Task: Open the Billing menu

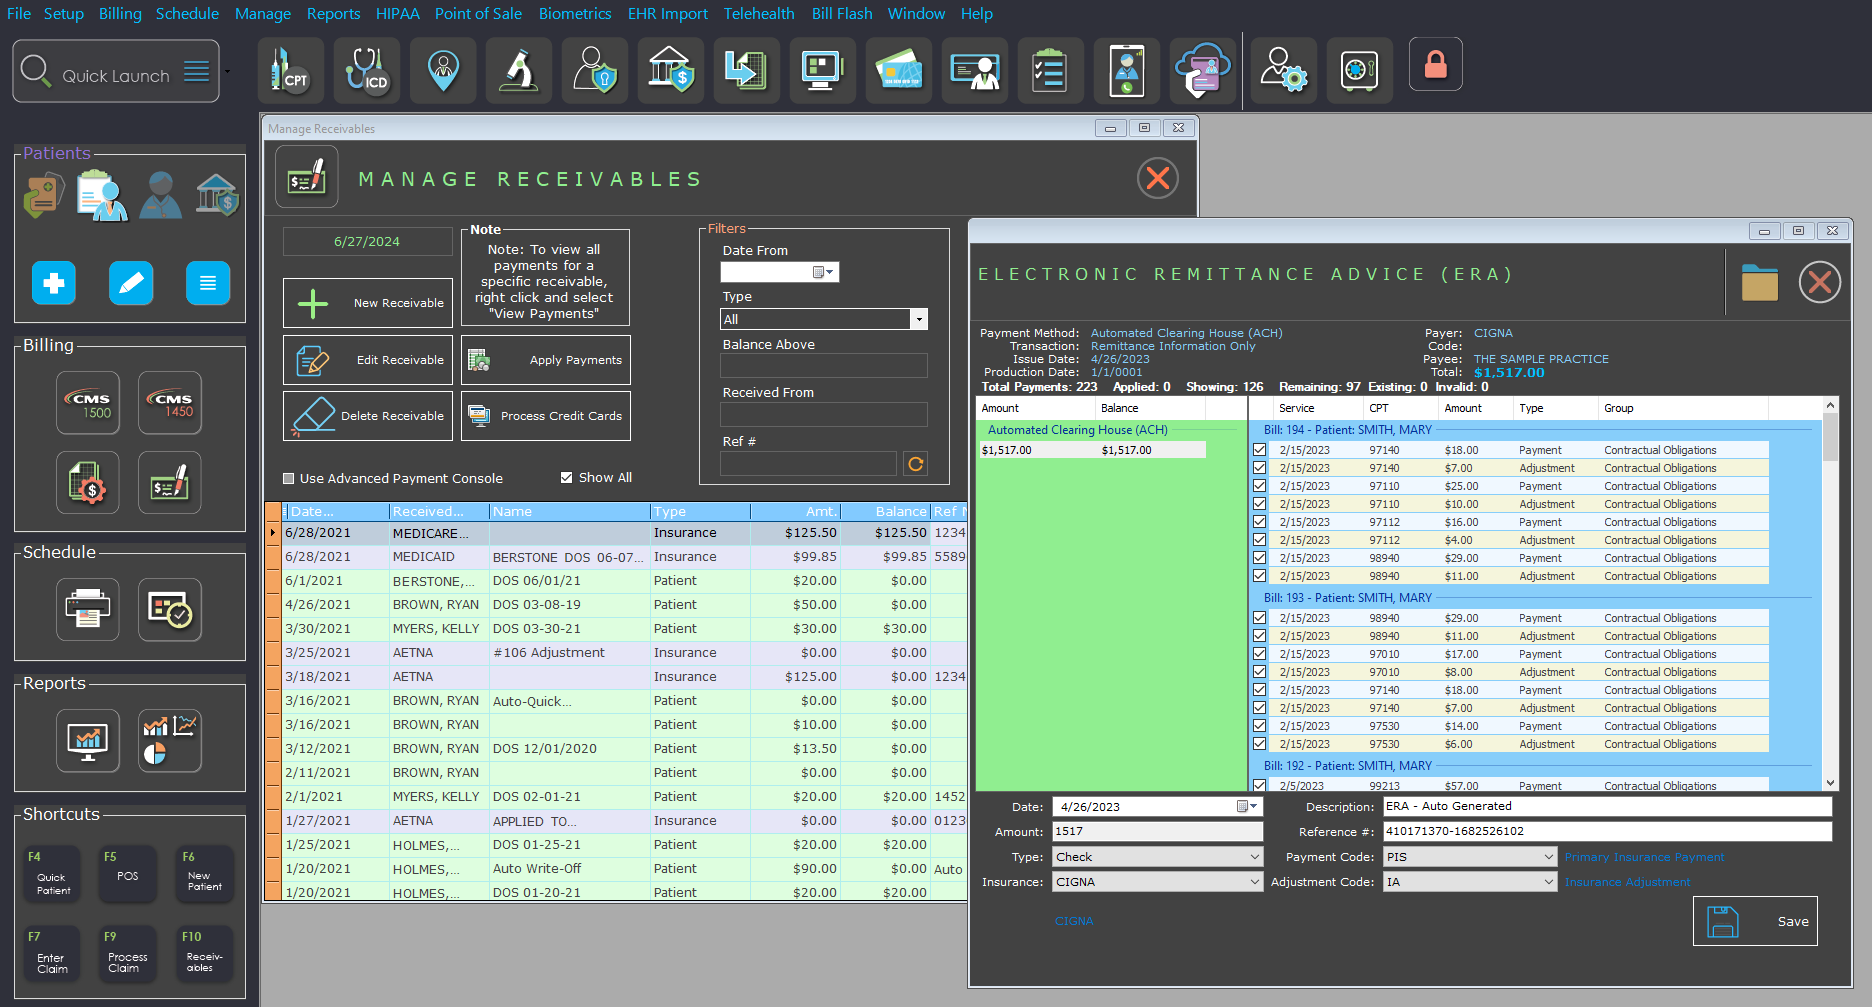Action: 120,14
